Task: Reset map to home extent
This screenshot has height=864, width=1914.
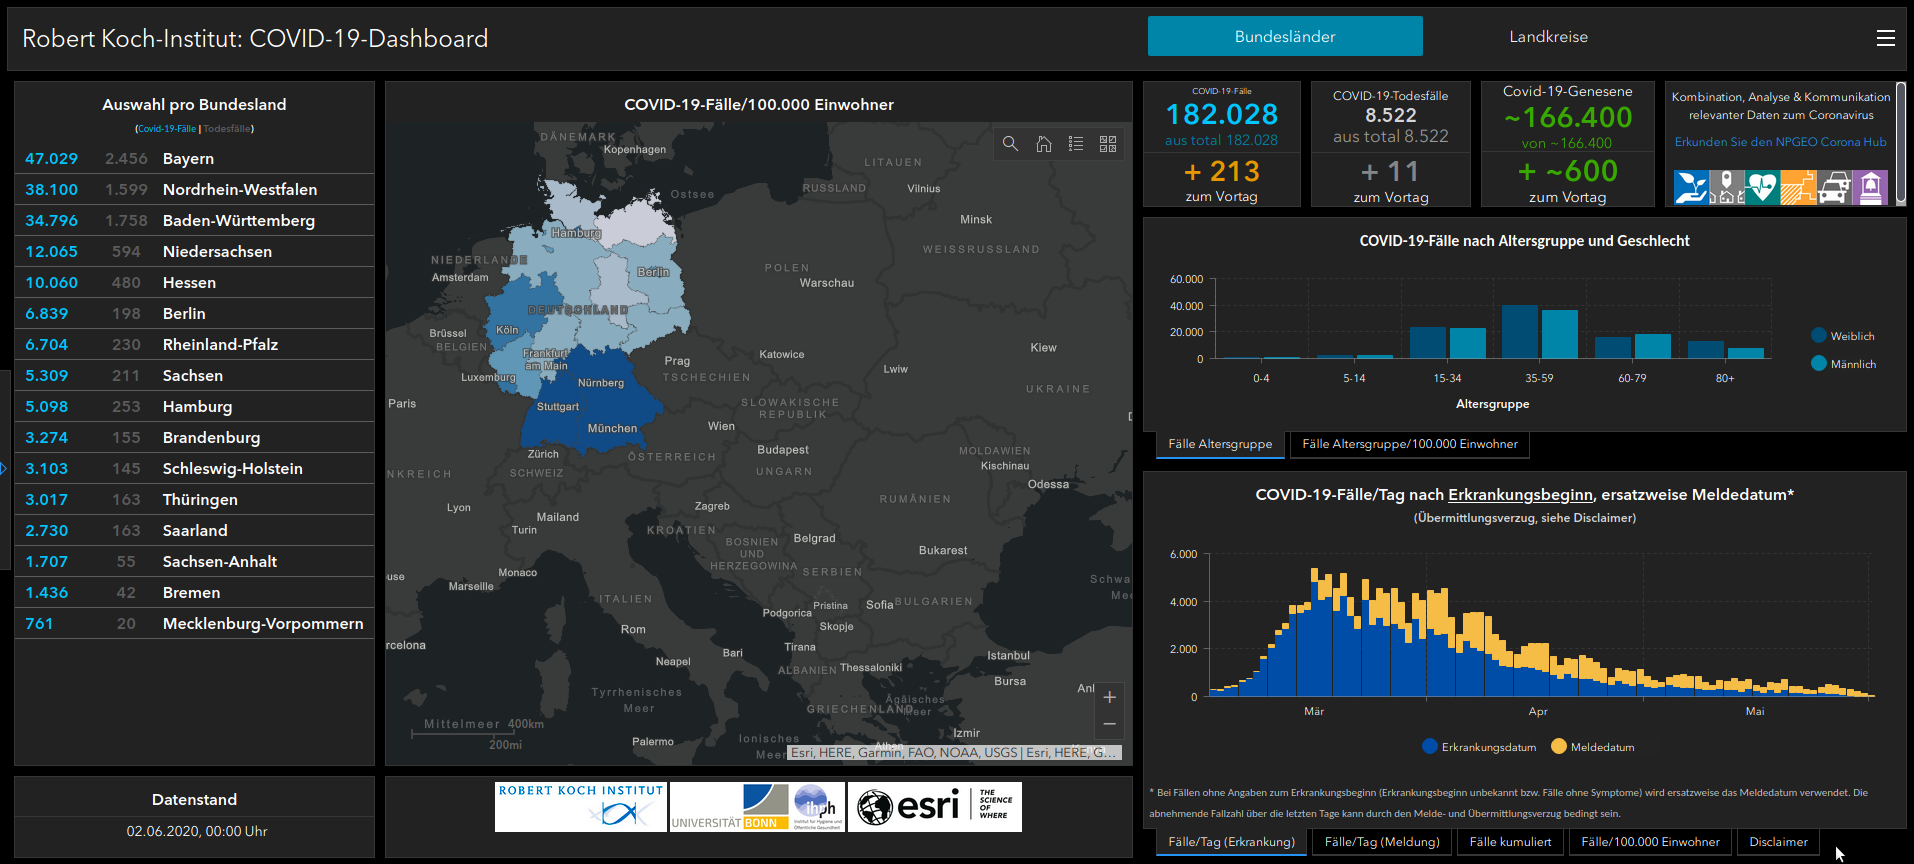Action: pyautogui.click(x=1043, y=144)
